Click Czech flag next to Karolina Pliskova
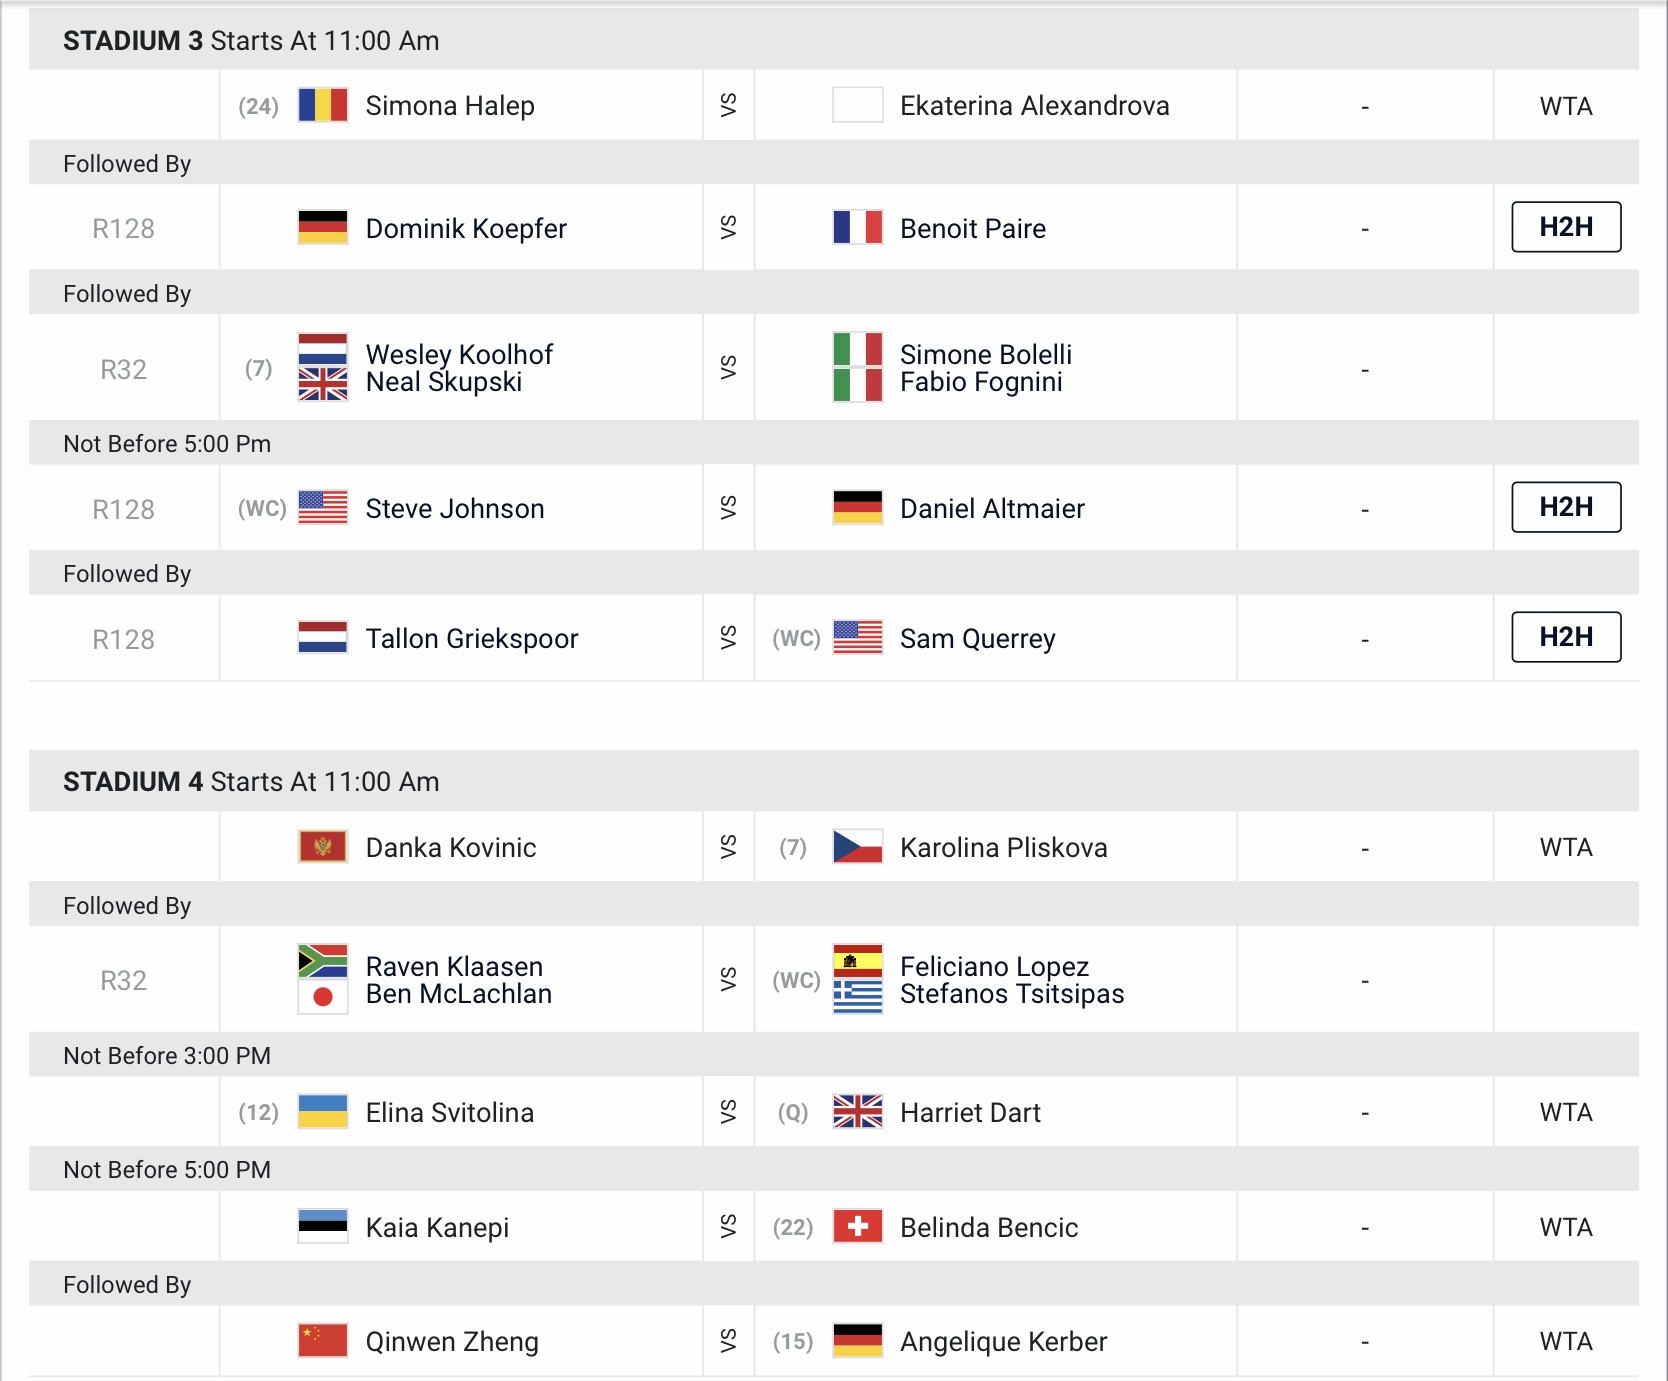 click(x=858, y=847)
